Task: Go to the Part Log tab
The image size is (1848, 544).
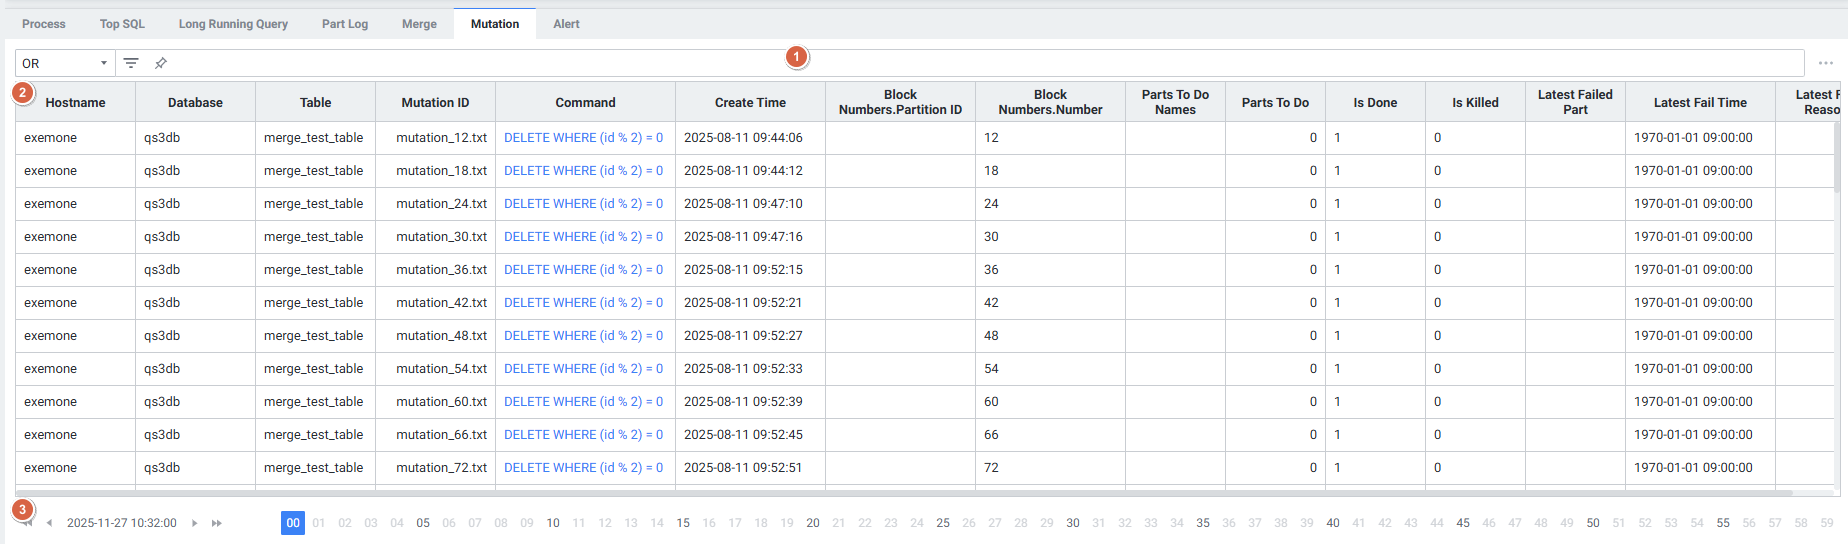Action: [x=345, y=24]
